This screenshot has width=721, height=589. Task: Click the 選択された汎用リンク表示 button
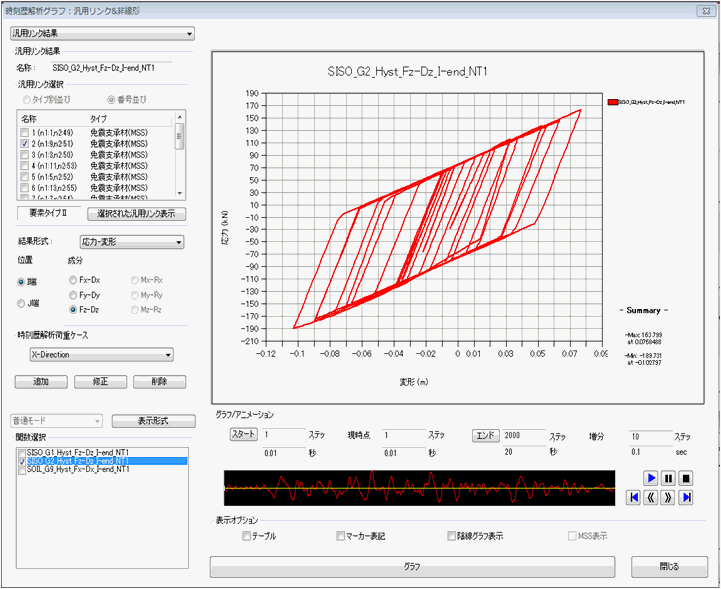click(137, 214)
